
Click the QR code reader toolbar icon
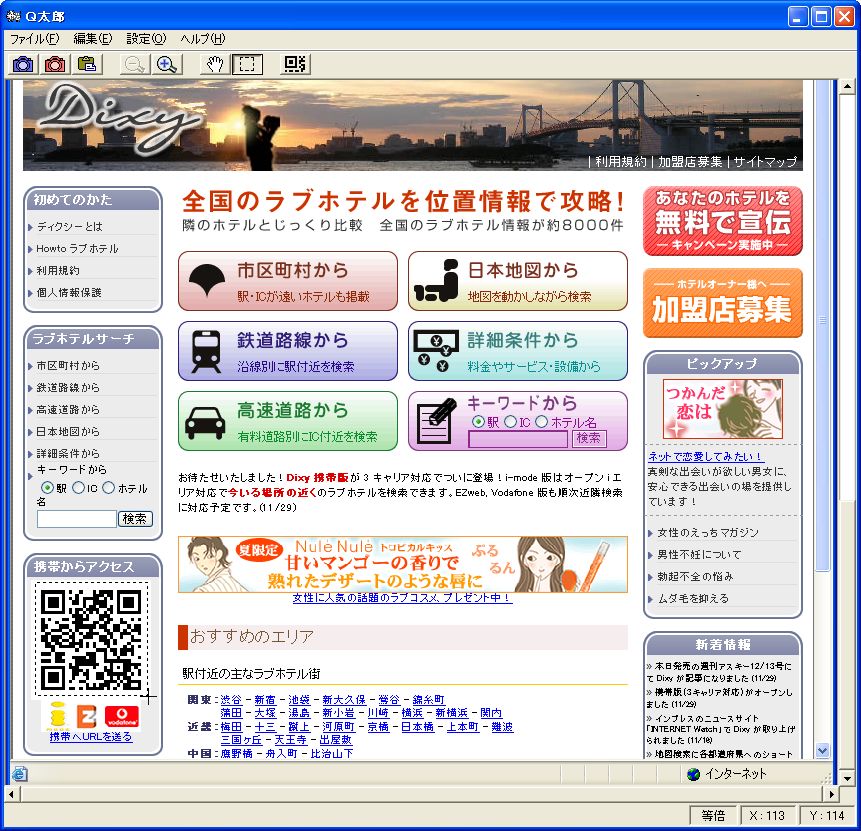coord(295,64)
